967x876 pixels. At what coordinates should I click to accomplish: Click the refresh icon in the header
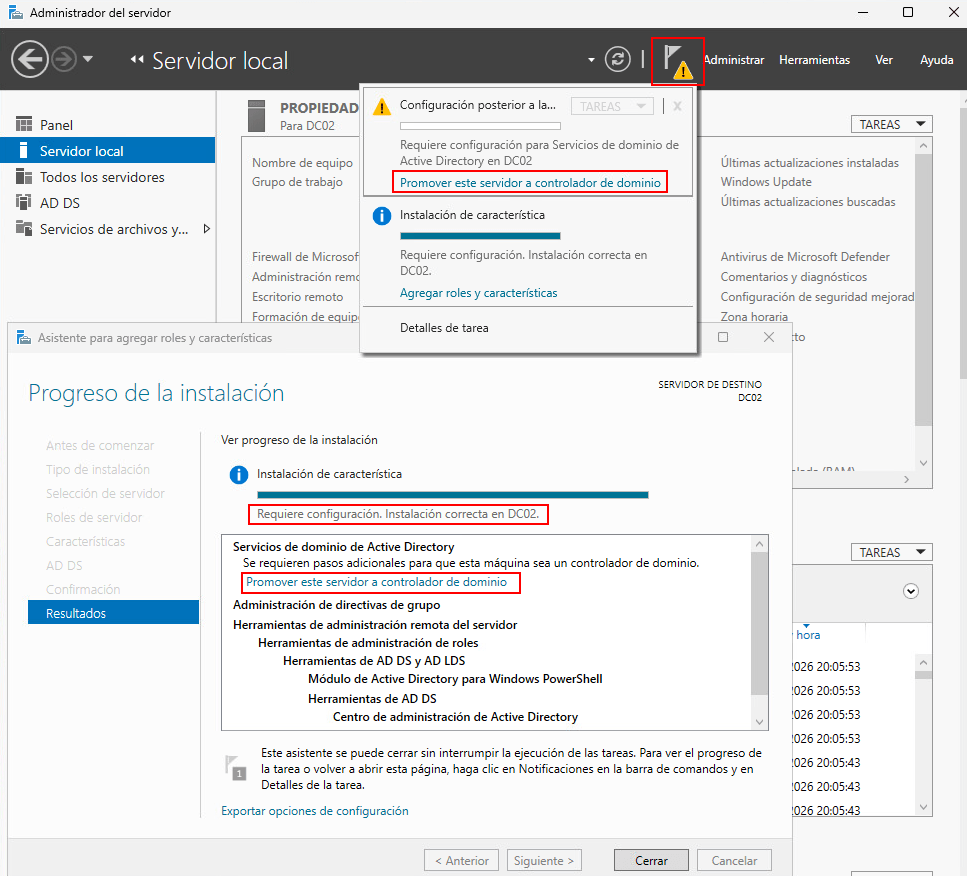(618, 60)
